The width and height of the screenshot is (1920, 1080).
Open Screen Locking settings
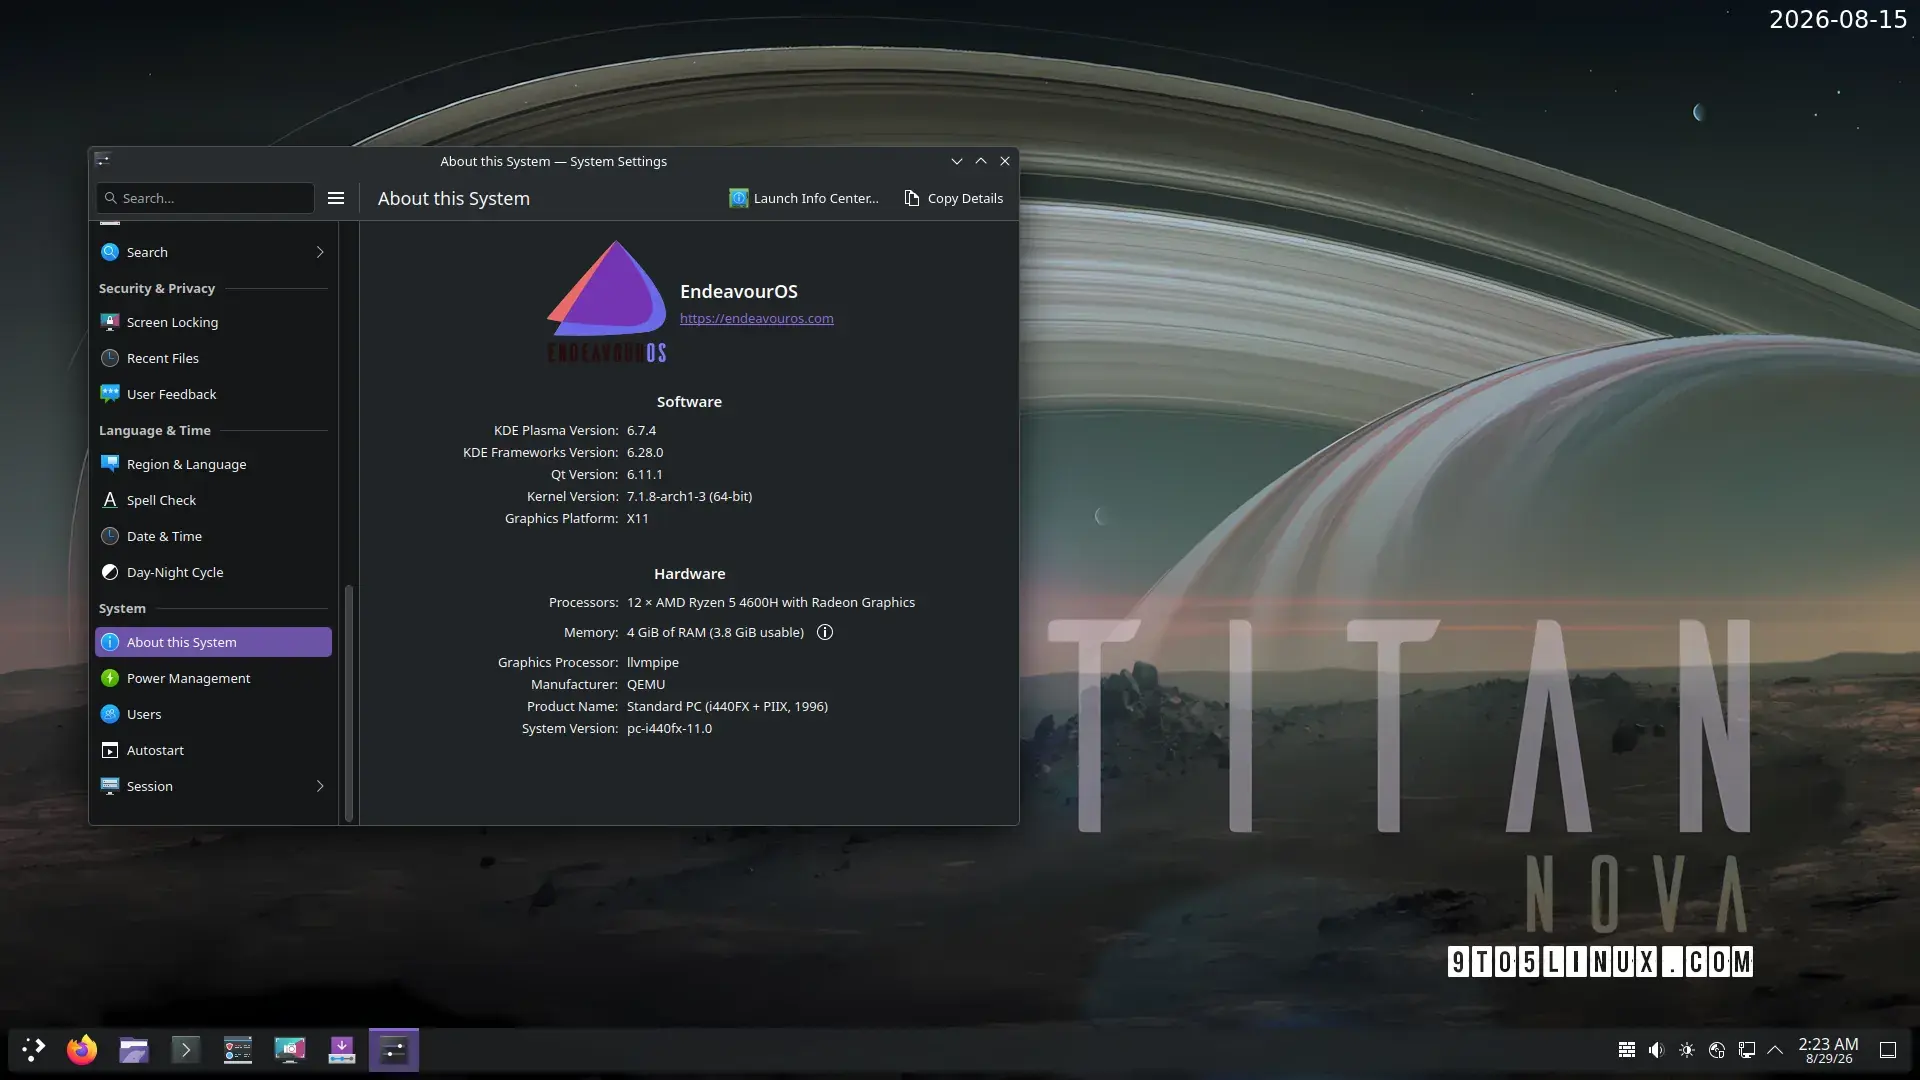coord(213,322)
